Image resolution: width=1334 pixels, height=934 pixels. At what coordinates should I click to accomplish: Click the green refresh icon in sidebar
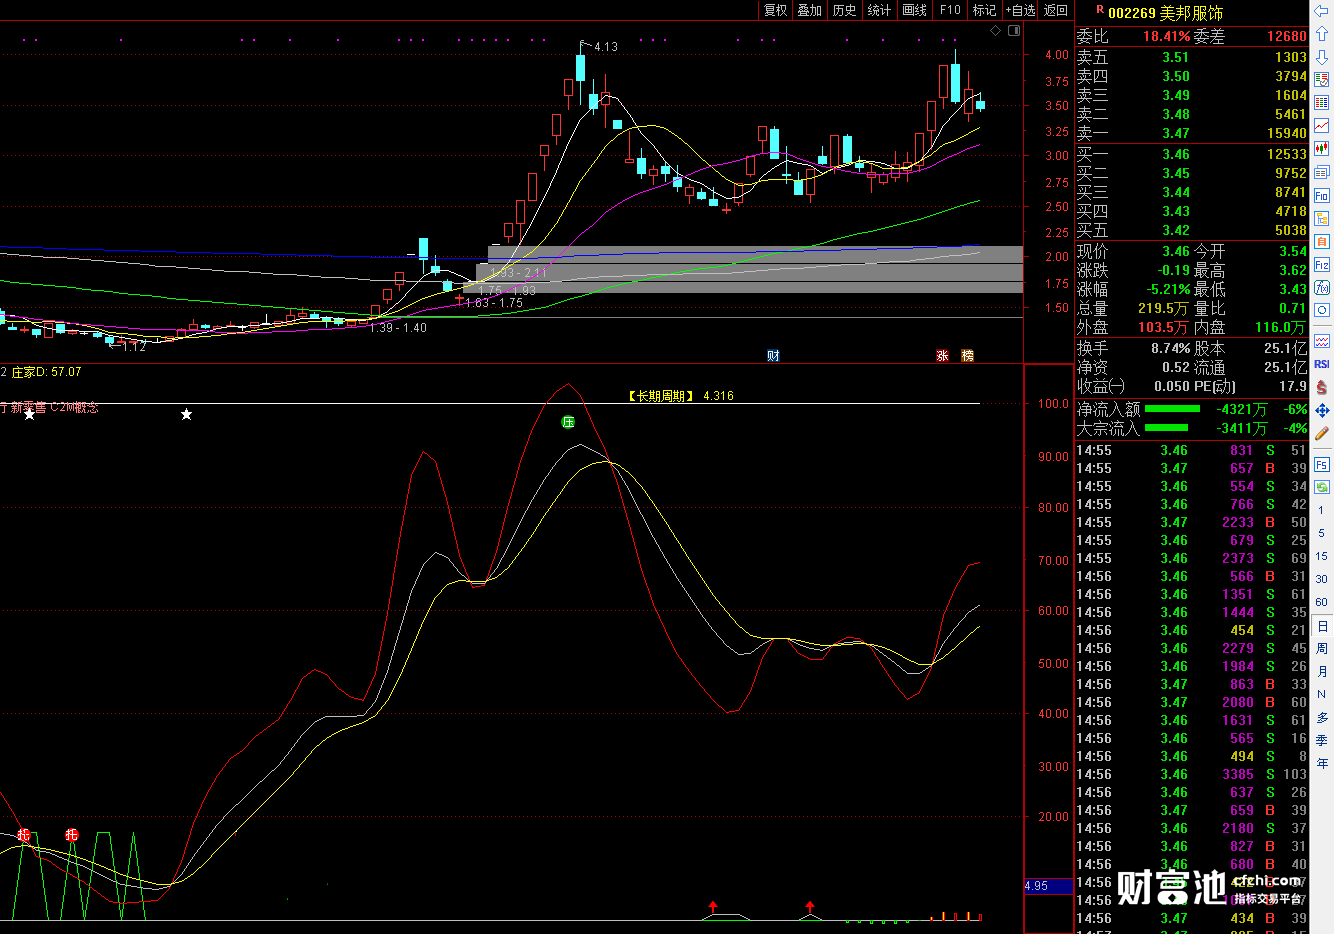tap(1322, 487)
